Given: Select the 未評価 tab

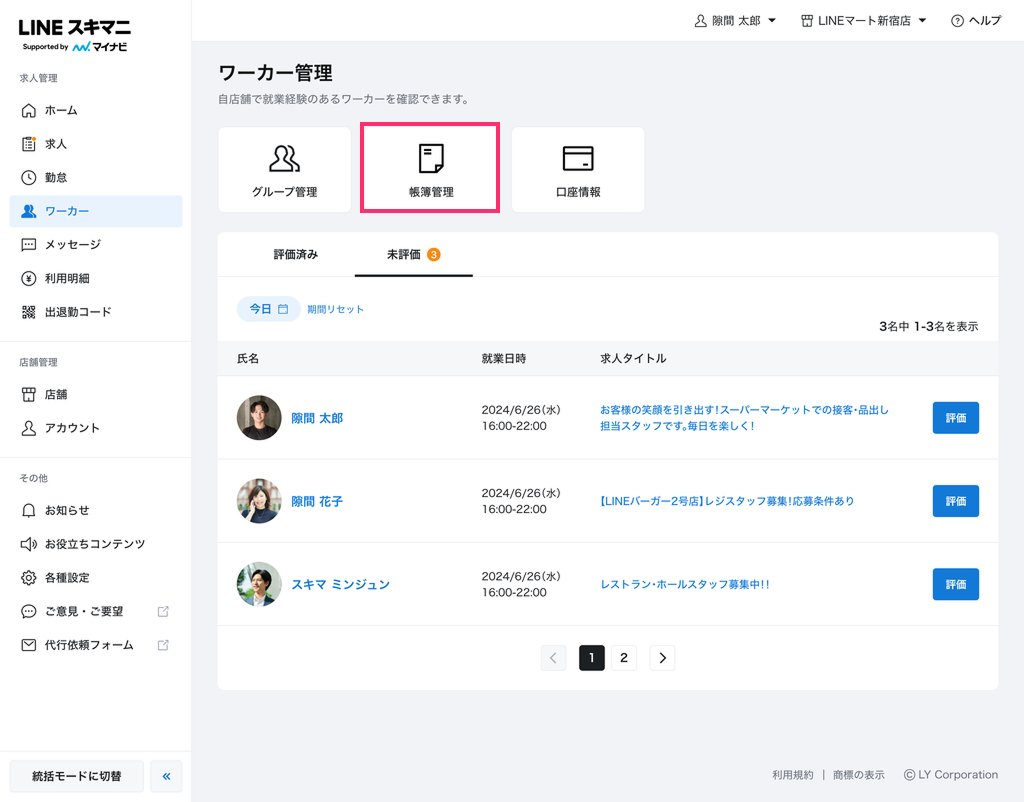Looking at the screenshot, I should coord(413,254).
